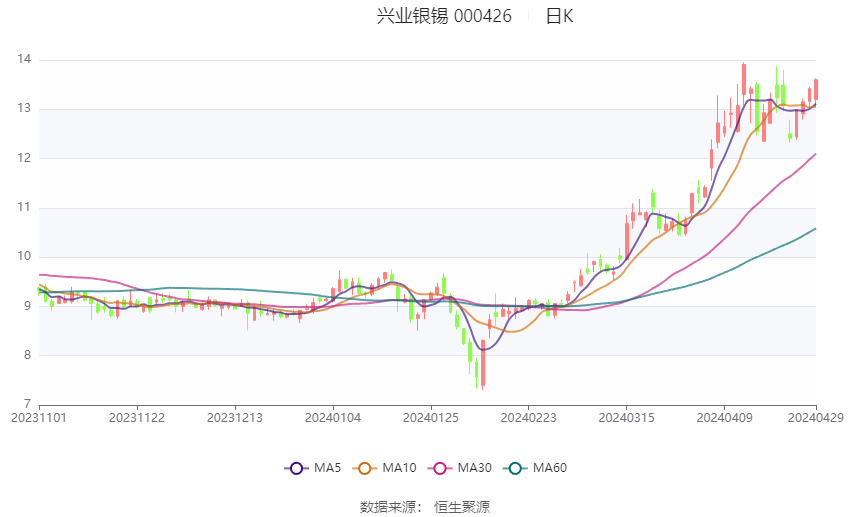Click the tallest red candlestick near 14
Viewport: 850px width, 517px height.
744,79
